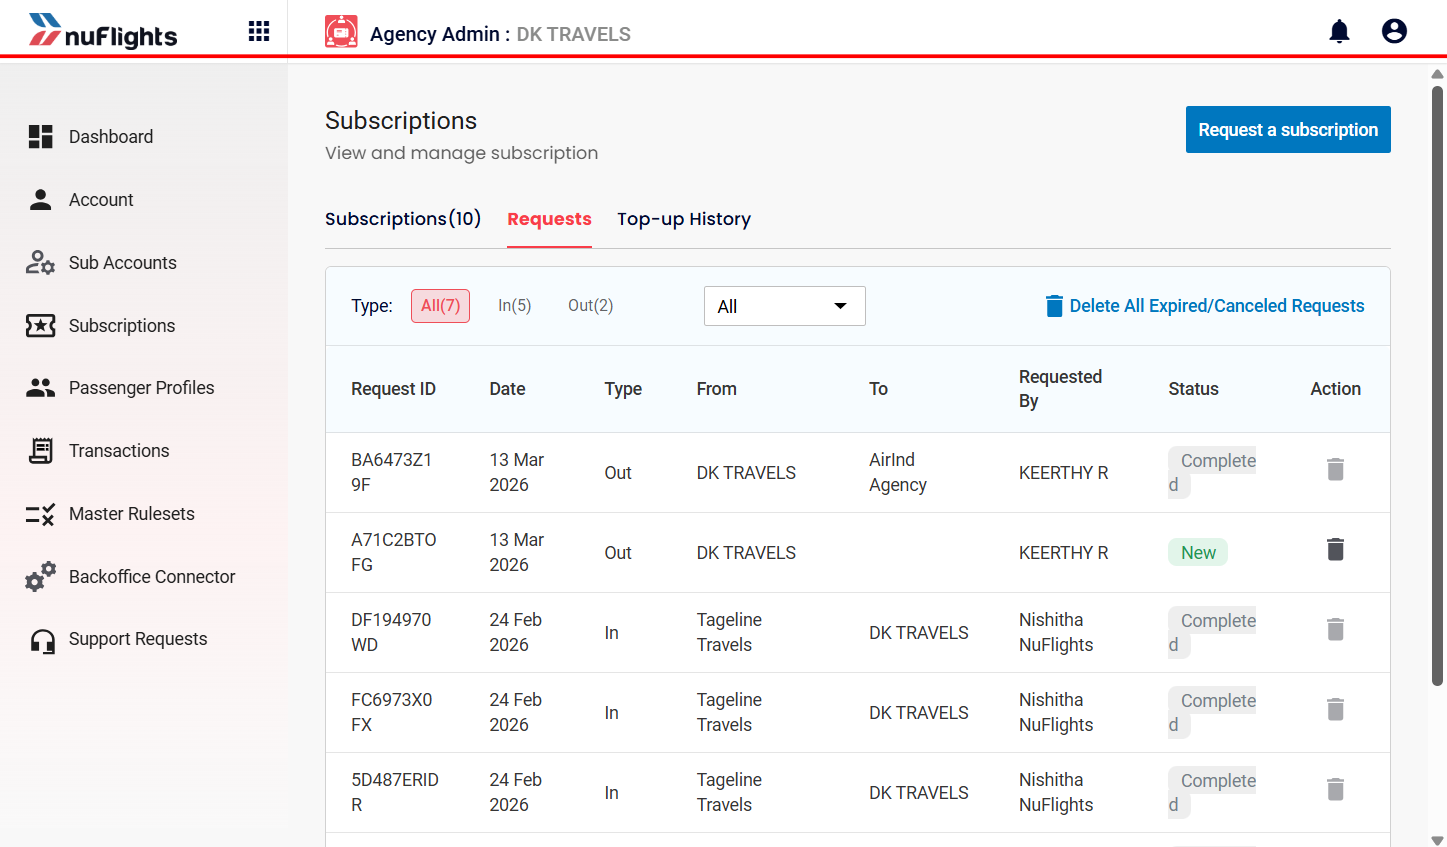Open the notifications bell
Screen dimensions: 1447x847
[1339, 32]
